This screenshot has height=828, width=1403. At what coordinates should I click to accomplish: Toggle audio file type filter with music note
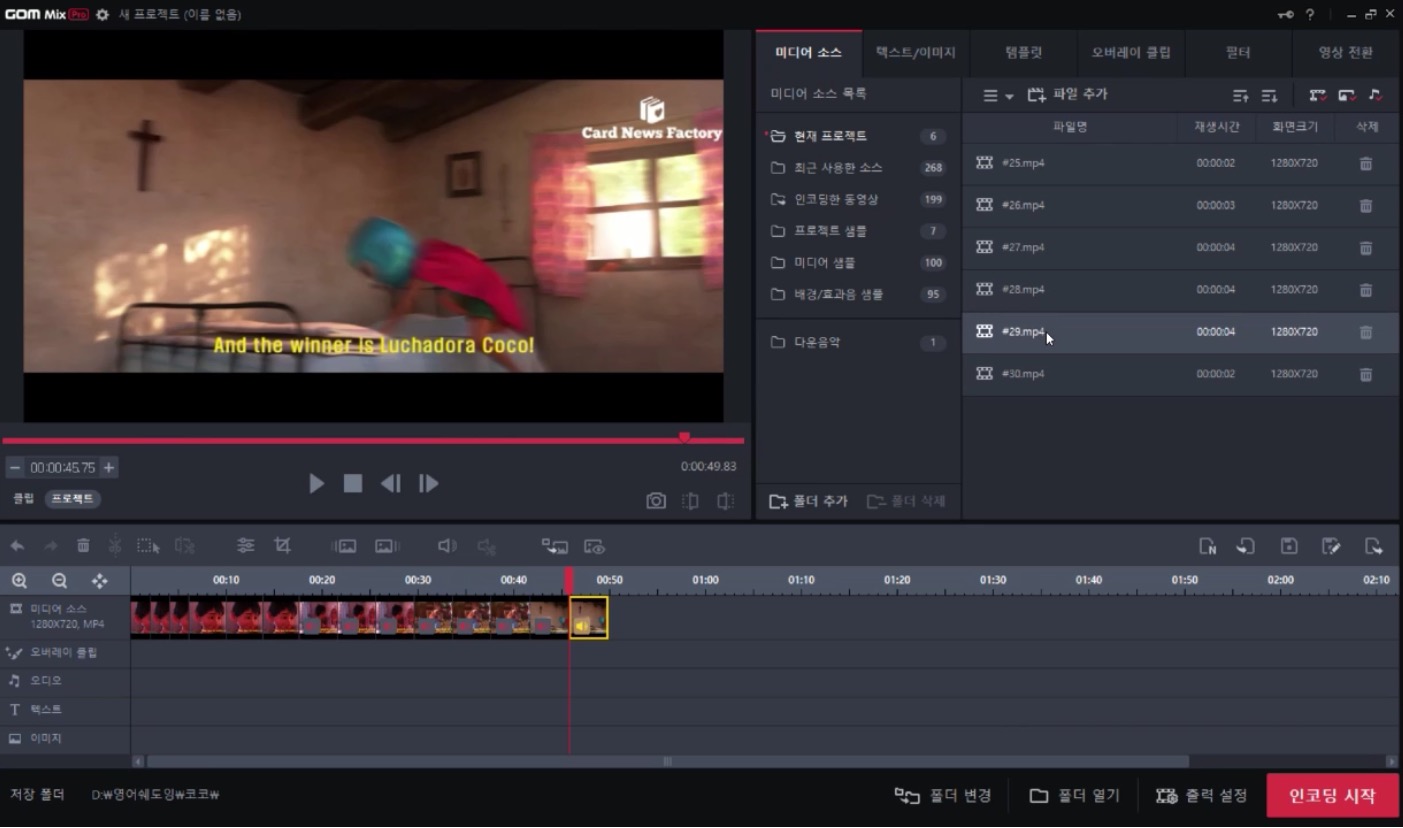(x=1376, y=96)
